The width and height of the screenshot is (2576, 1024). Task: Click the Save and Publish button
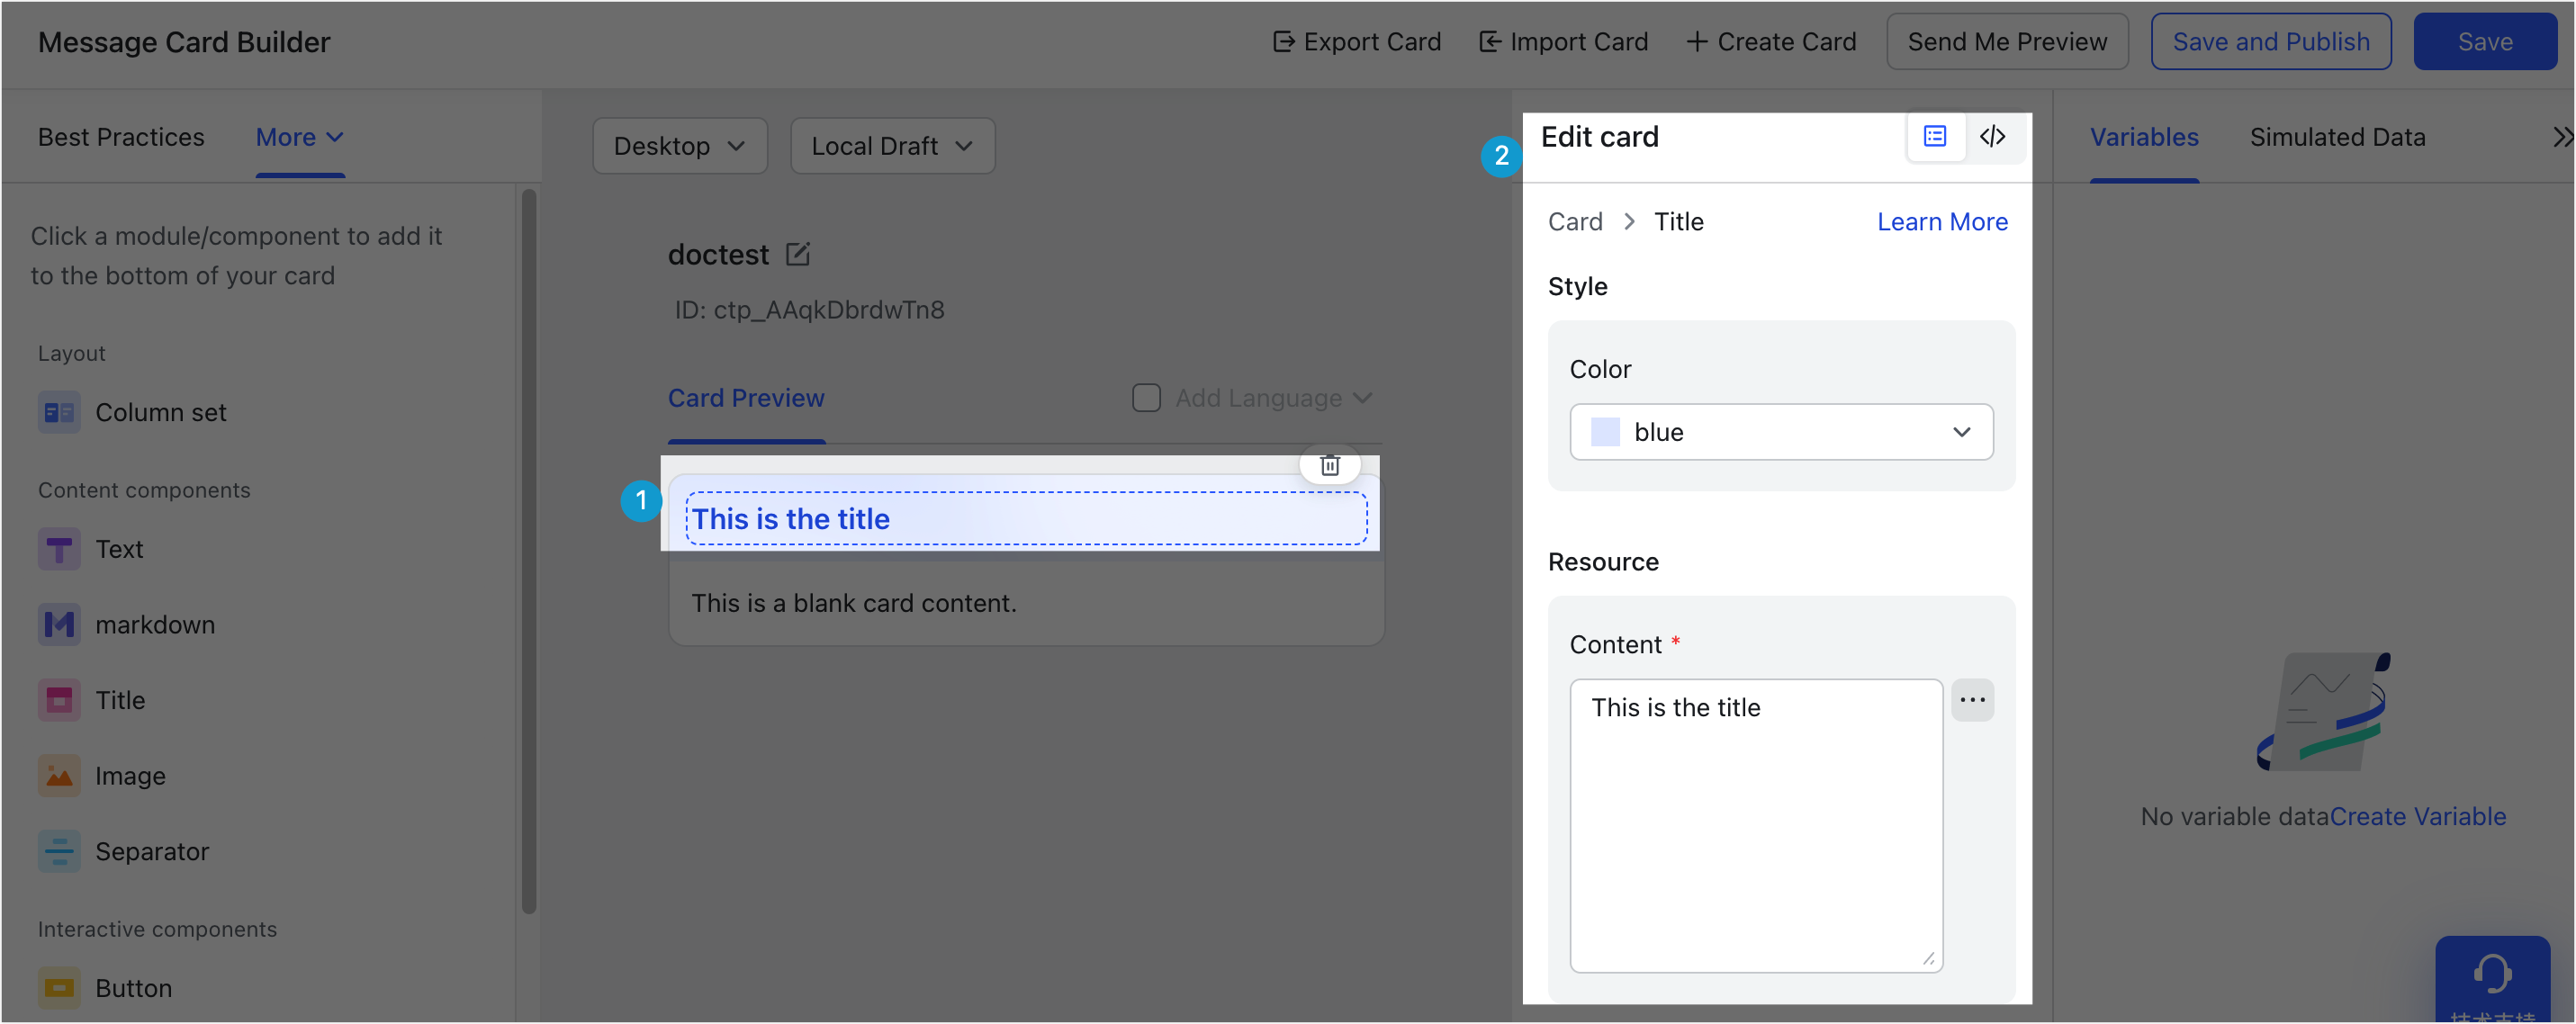tap(2271, 42)
